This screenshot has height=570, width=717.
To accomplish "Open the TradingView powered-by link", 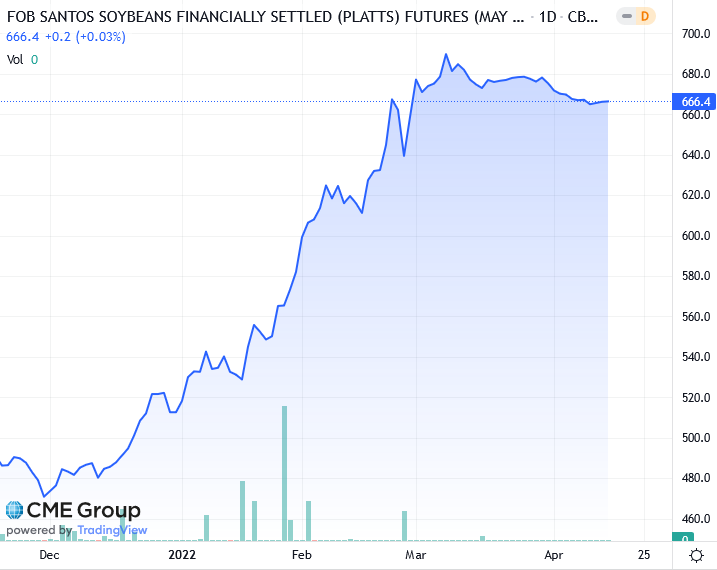I will point(77,530).
